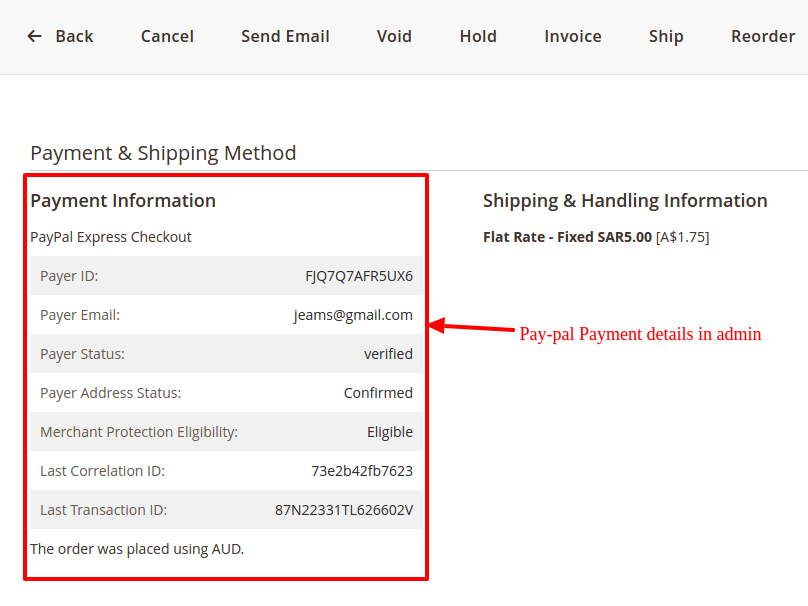Click the Payment Information section title

click(x=123, y=201)
